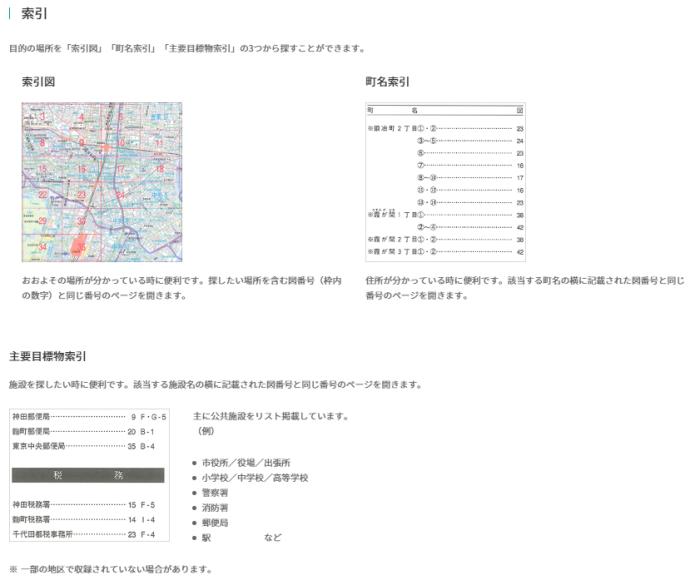Click red number 29 on the index map
The image size is (700, 585).
click(x=43, y=221)
